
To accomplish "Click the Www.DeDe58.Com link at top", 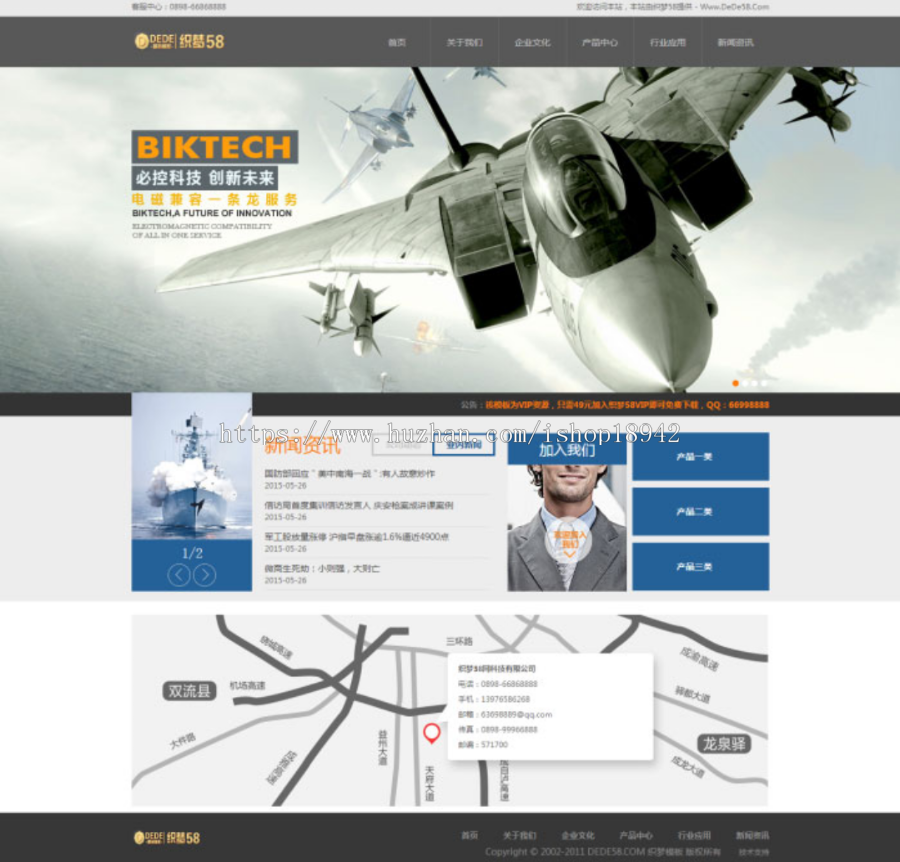I will tap(734, 7).
